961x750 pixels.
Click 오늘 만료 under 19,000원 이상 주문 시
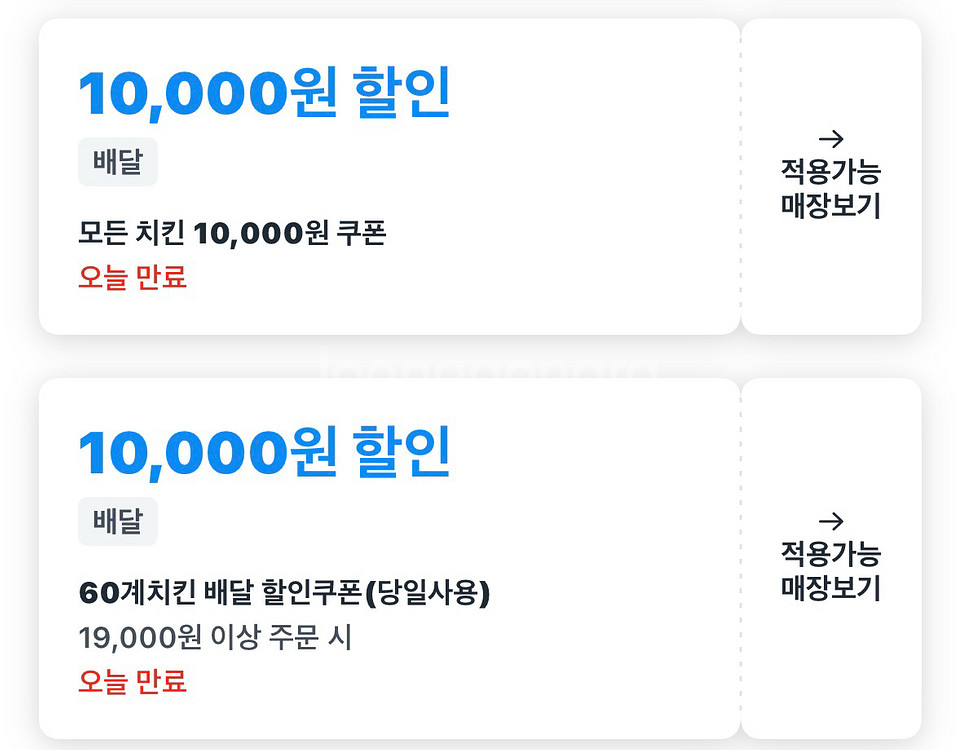pyautogui.click(x=133, y=682)
